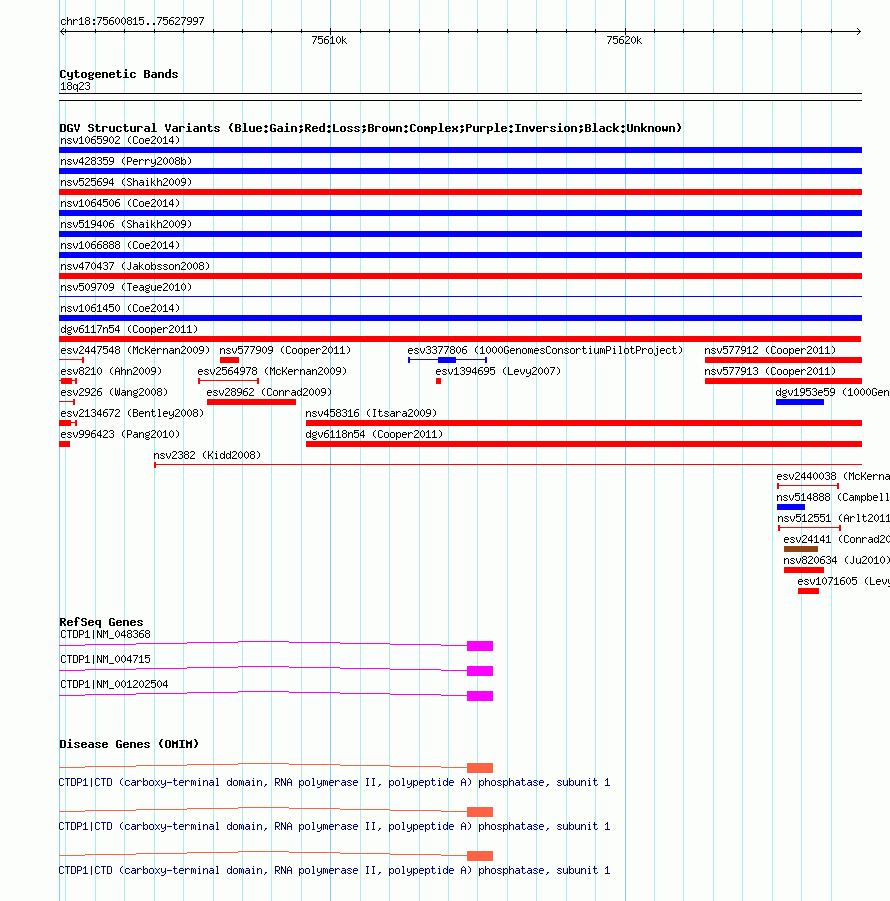Image resolution: width=890 pixels, height=901 pixels.
Task: Click the esv2440038 variant label
Action: tap(833, 476)
